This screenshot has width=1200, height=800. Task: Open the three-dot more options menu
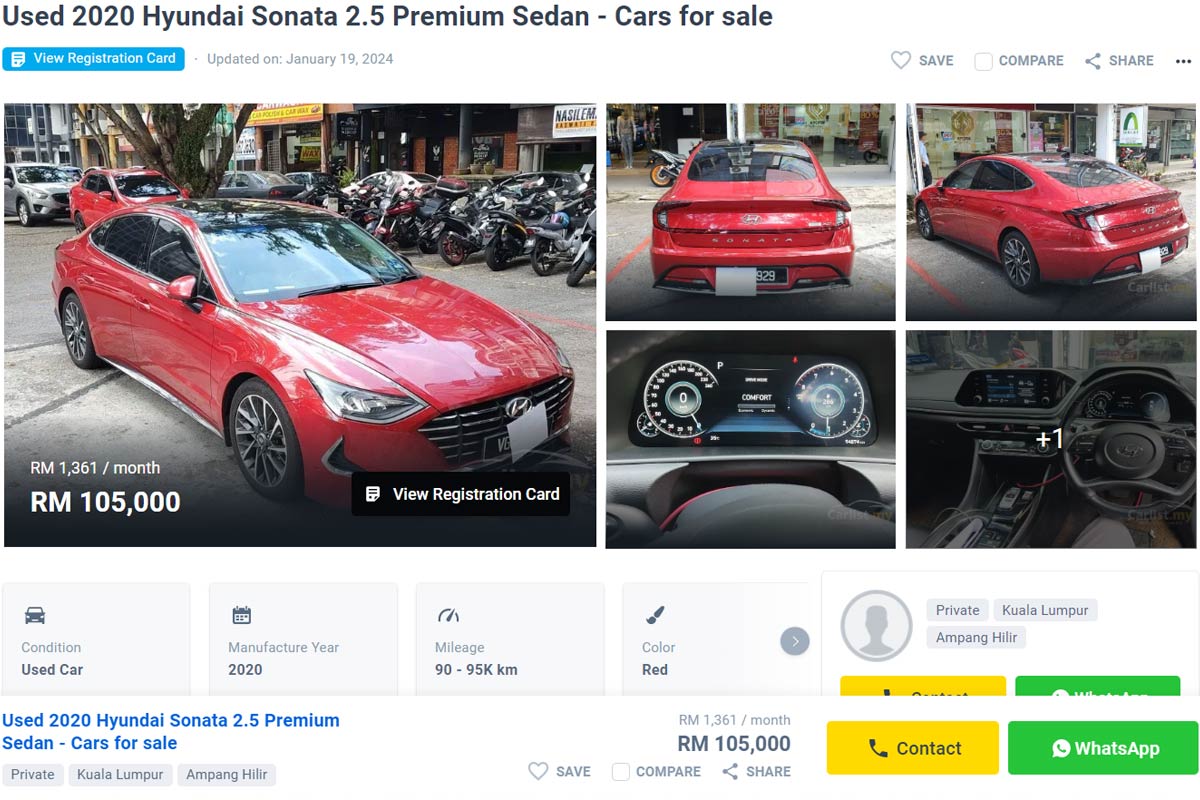[x=1183, y=61]
